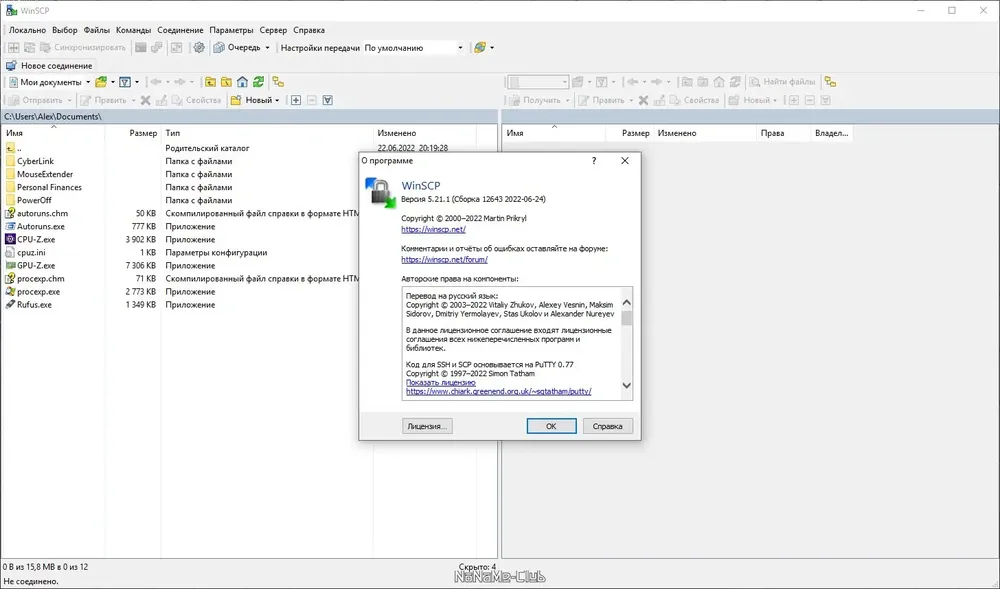Click the help question mark in About dialog
The width and height of the screenshot is (1000, 589).
[x=594, y=161]
